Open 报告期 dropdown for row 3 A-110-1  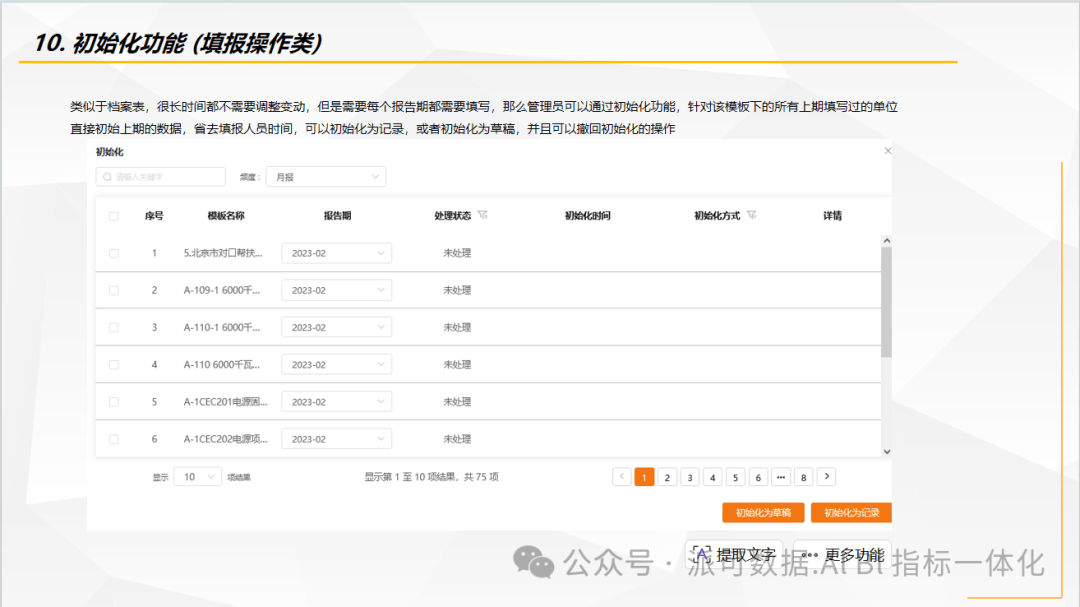point(337,327)
